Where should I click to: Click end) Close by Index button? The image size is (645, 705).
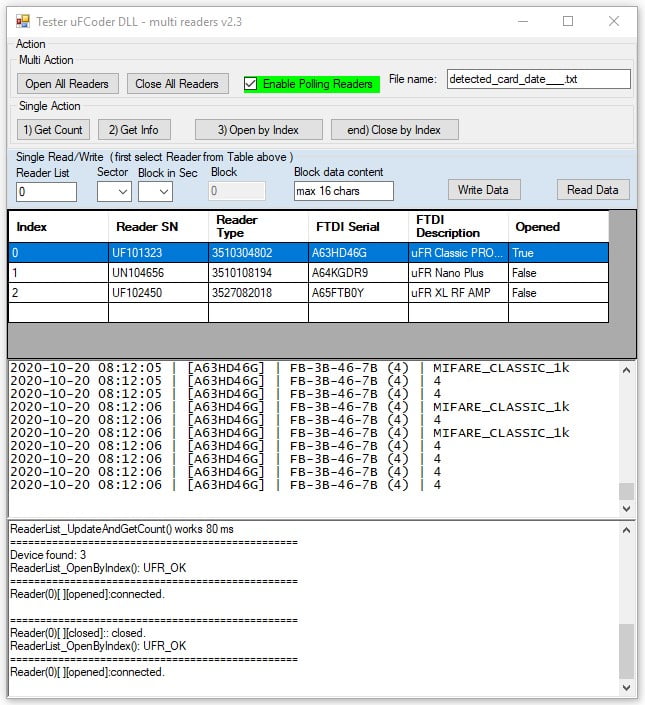(394, 130)
